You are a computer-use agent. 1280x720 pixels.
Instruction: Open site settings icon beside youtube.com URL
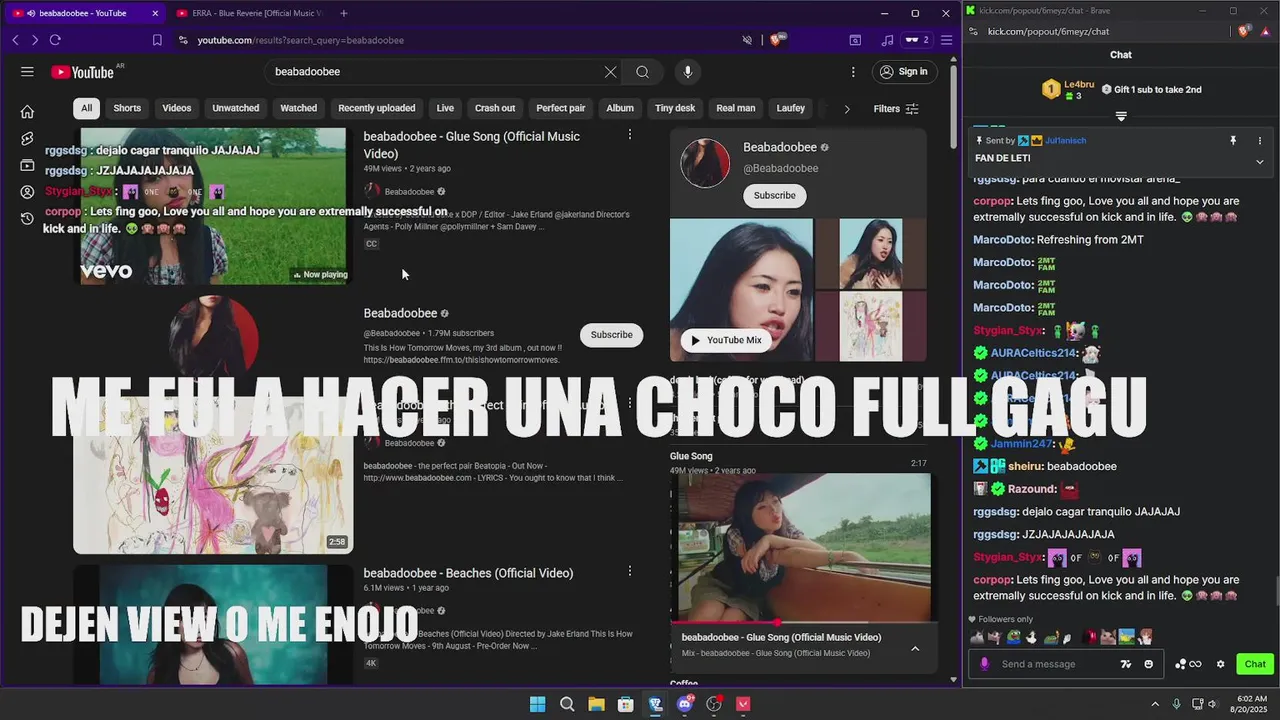tap(182, 40)
